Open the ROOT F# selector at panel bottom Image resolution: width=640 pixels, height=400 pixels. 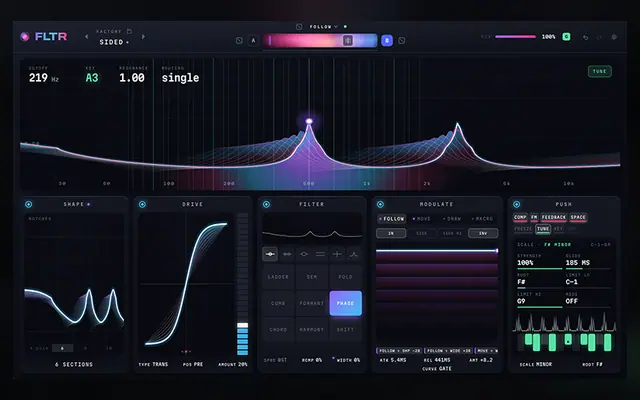592,364
